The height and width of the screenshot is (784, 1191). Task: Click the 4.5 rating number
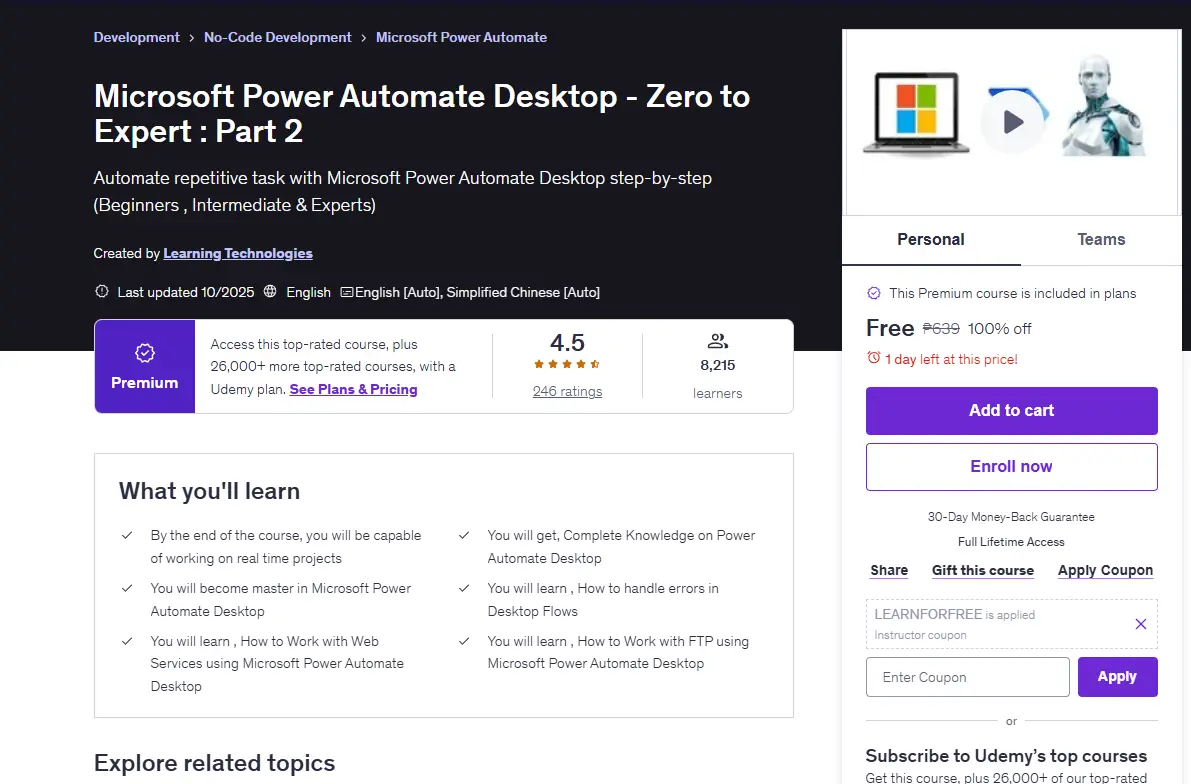[567, 343]
